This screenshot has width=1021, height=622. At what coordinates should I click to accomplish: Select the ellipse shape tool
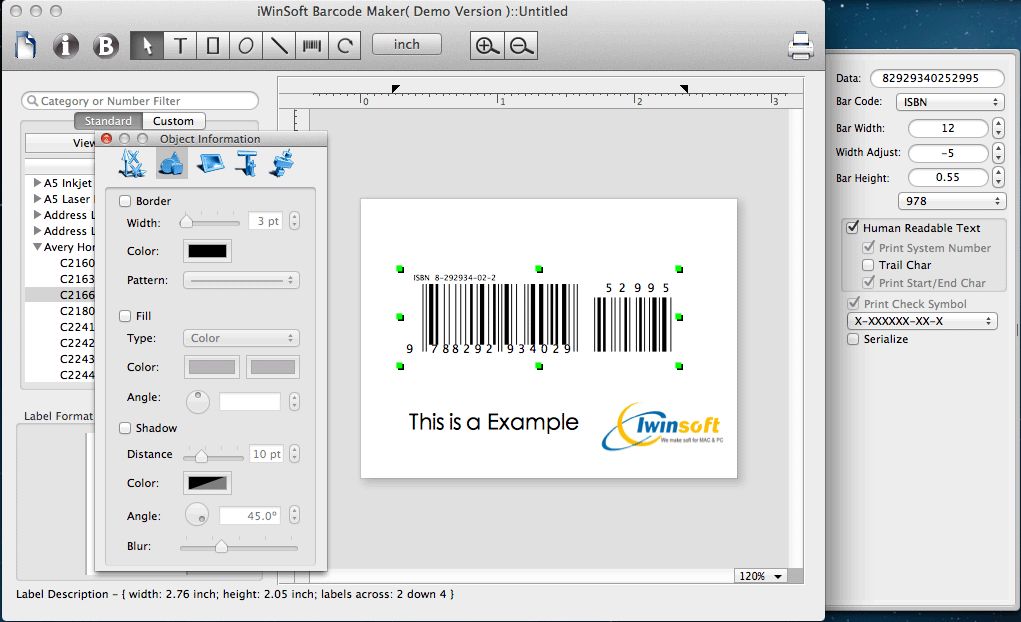[245, 46]
